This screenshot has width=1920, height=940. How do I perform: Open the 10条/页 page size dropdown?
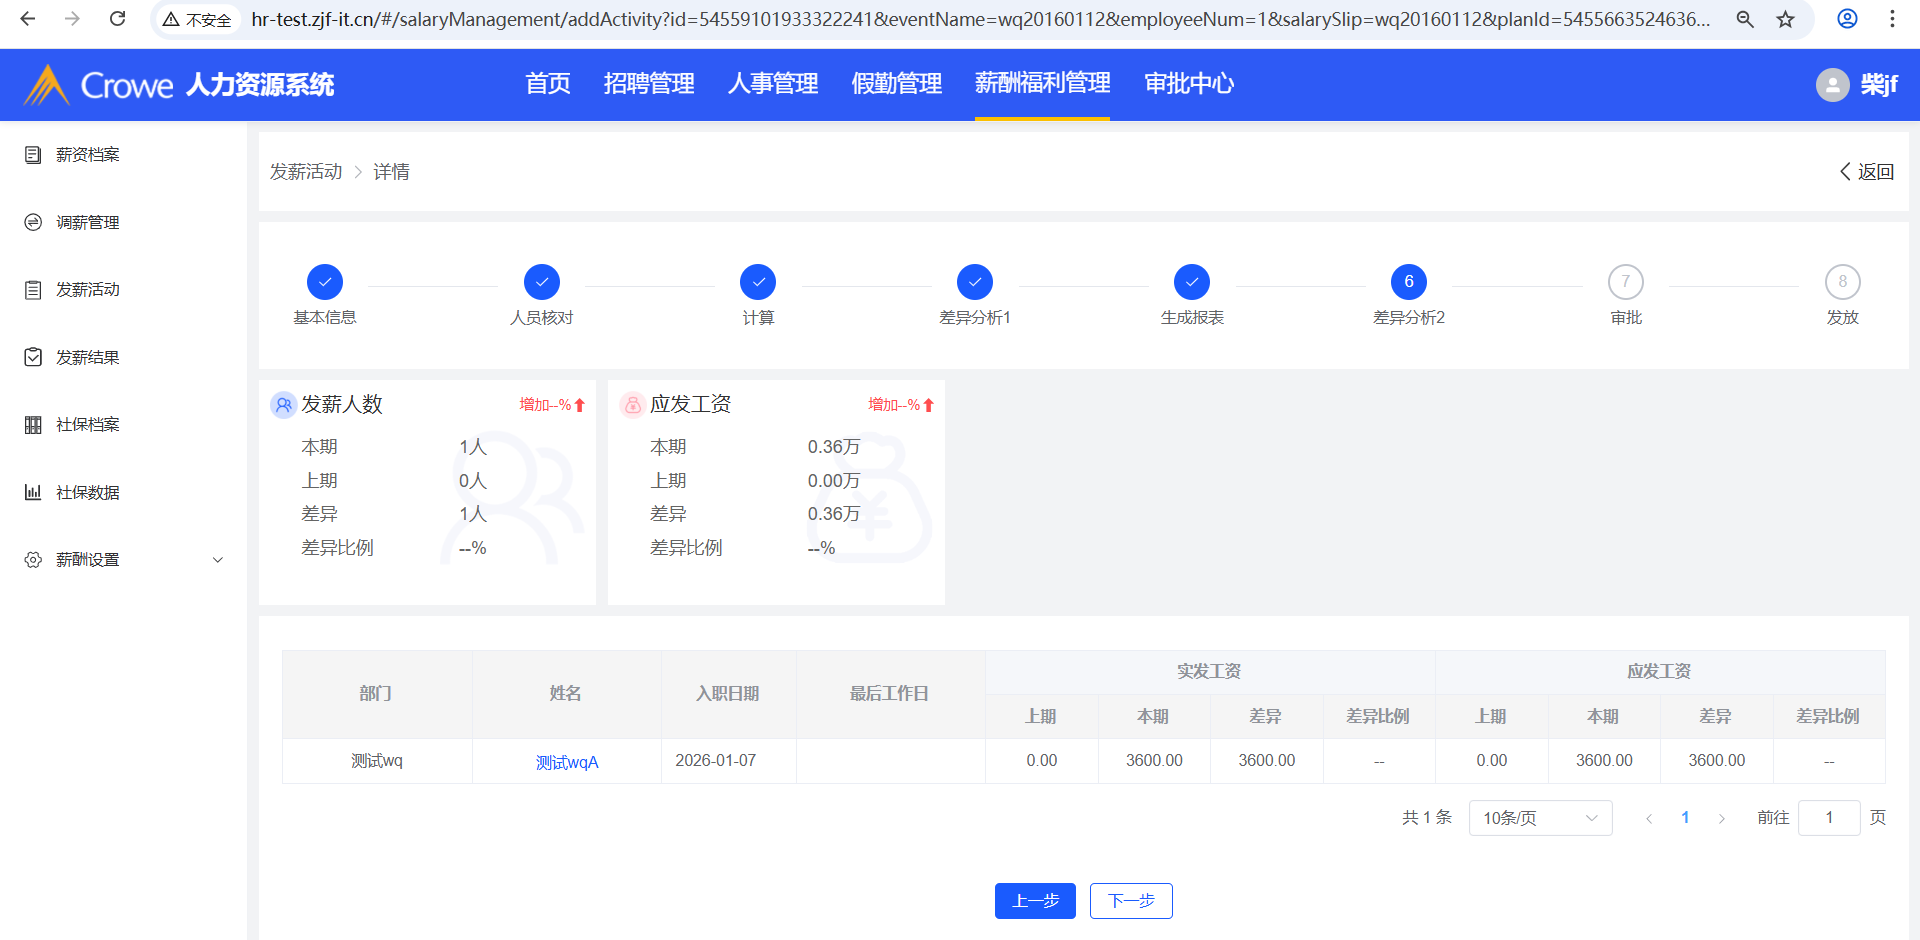pyautogui.click(x=1540, y=818)
